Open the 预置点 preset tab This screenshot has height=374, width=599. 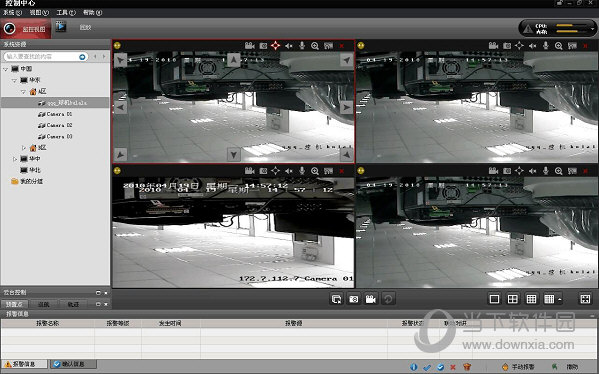[x=15, y=304]
